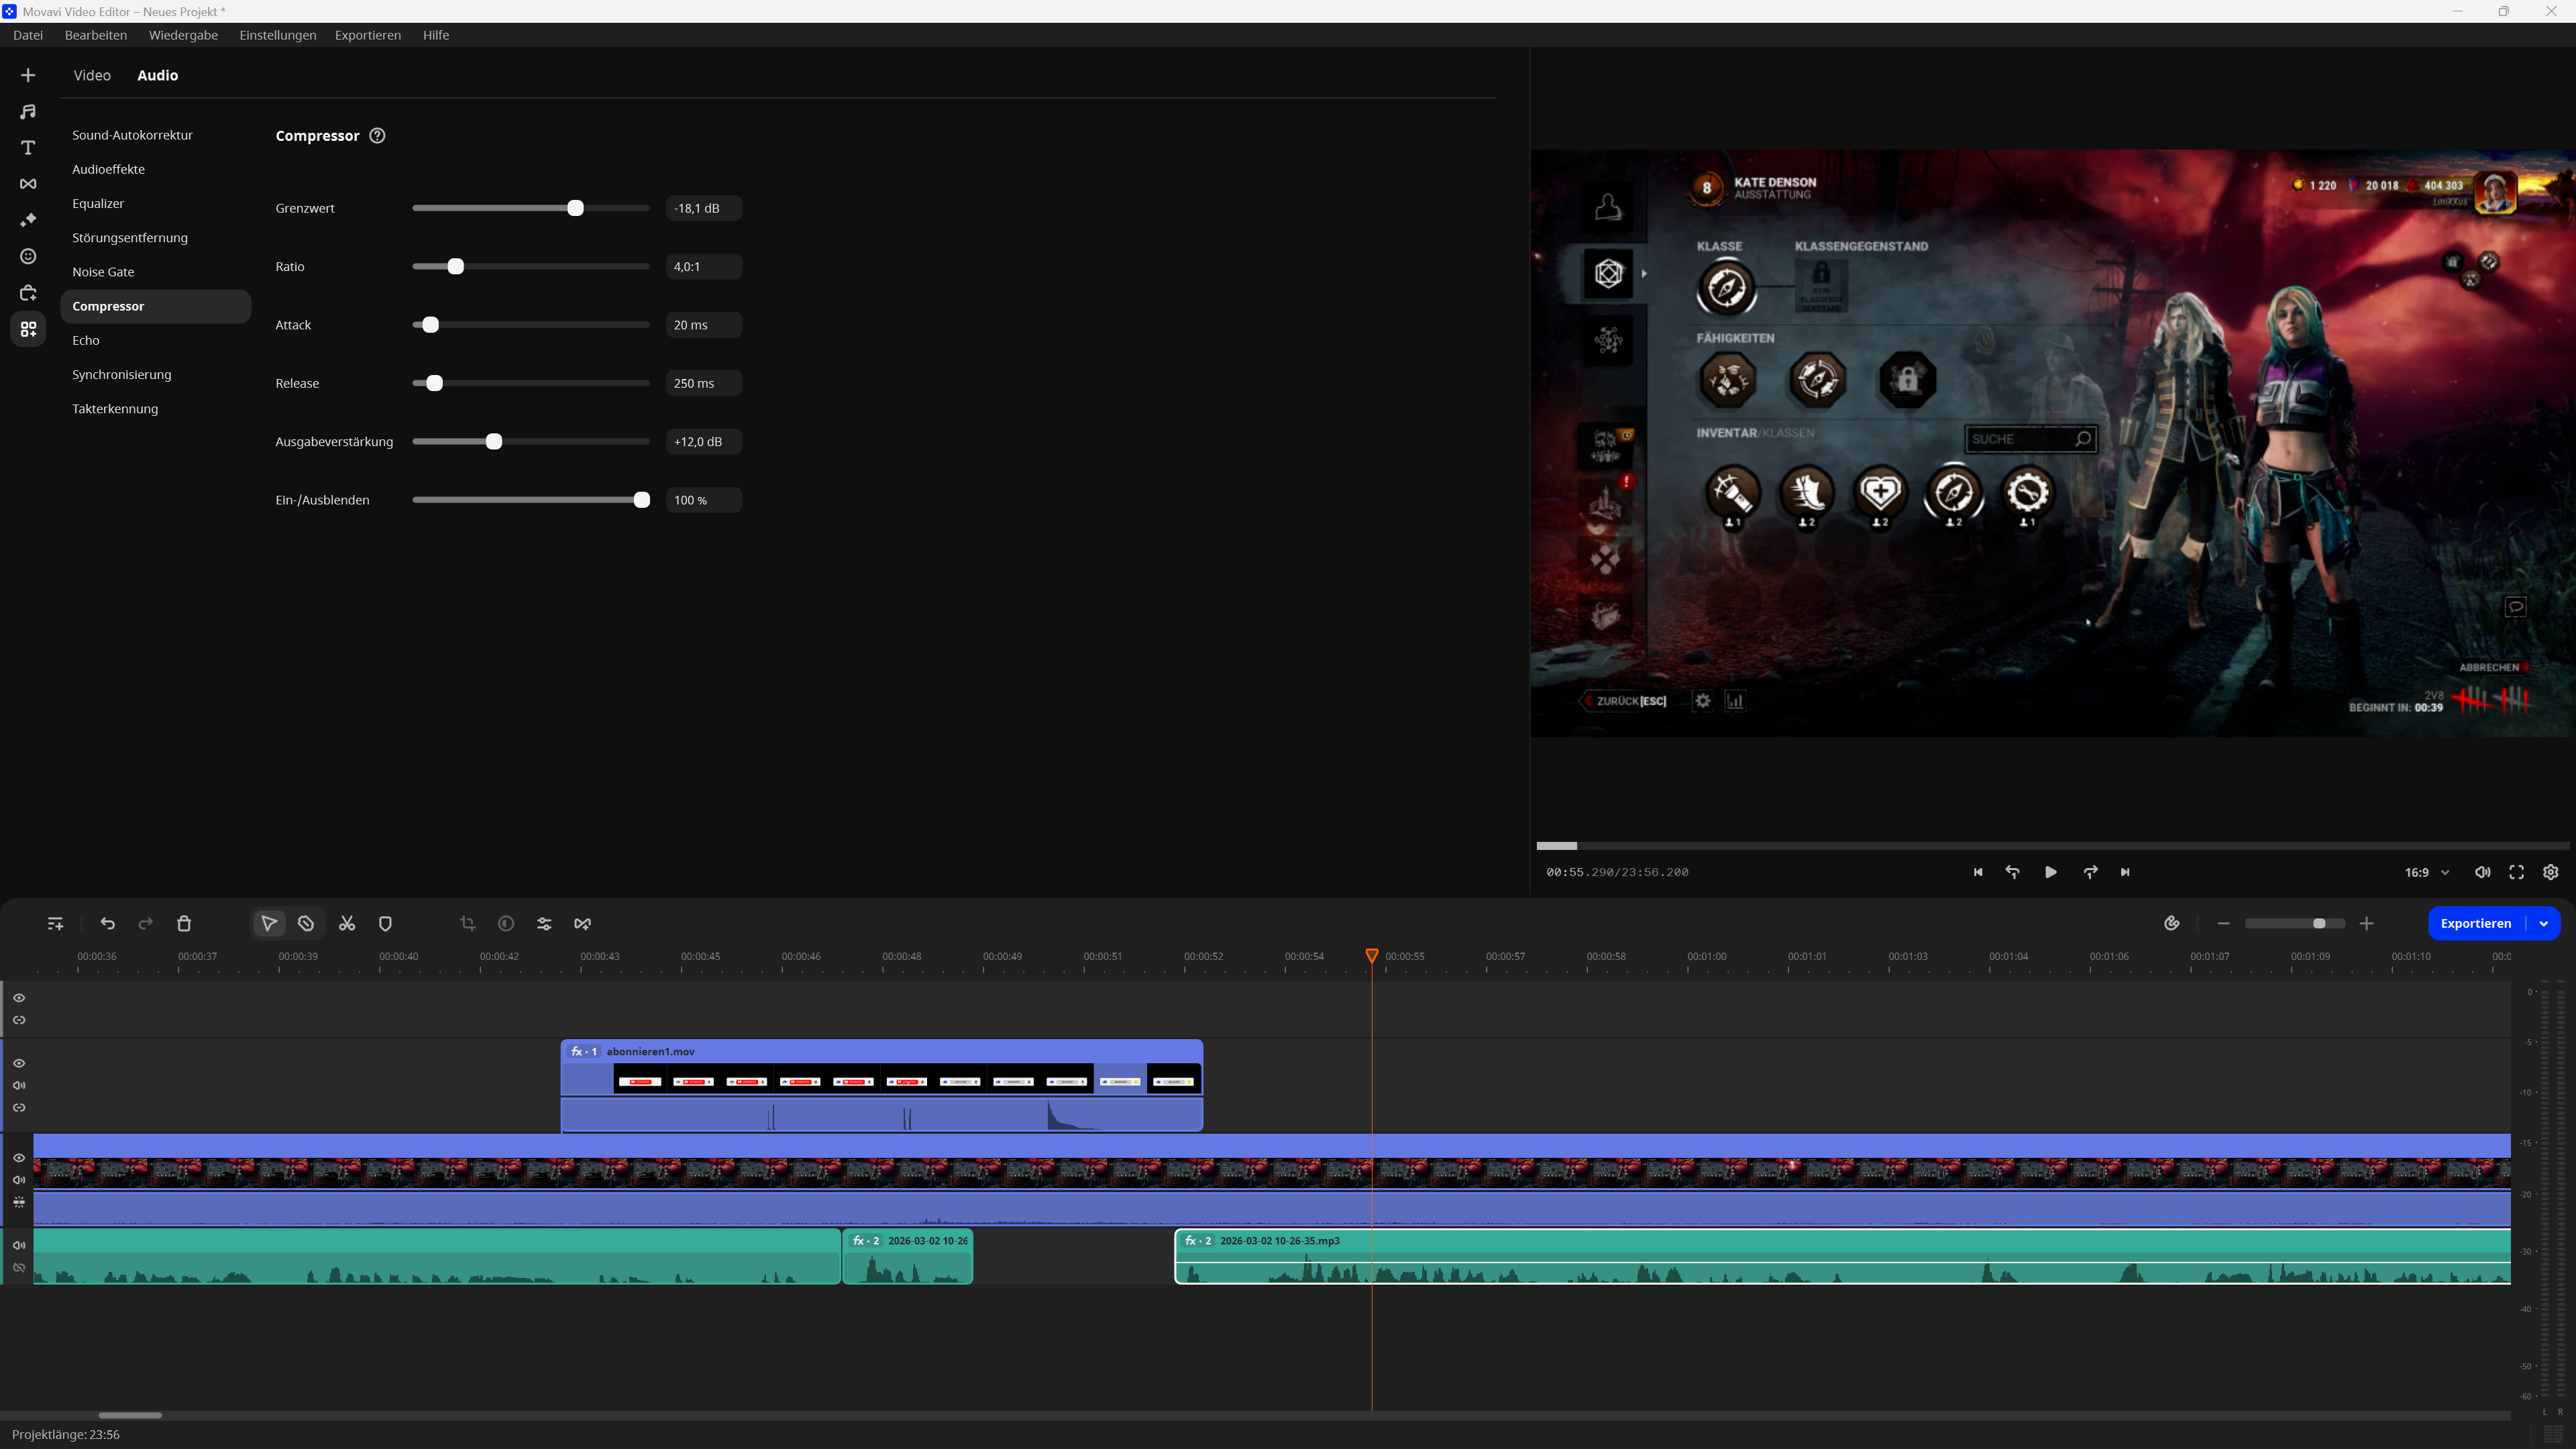Click the scissors split tool
This screenshot has height=1449, width=2576.
347,923
